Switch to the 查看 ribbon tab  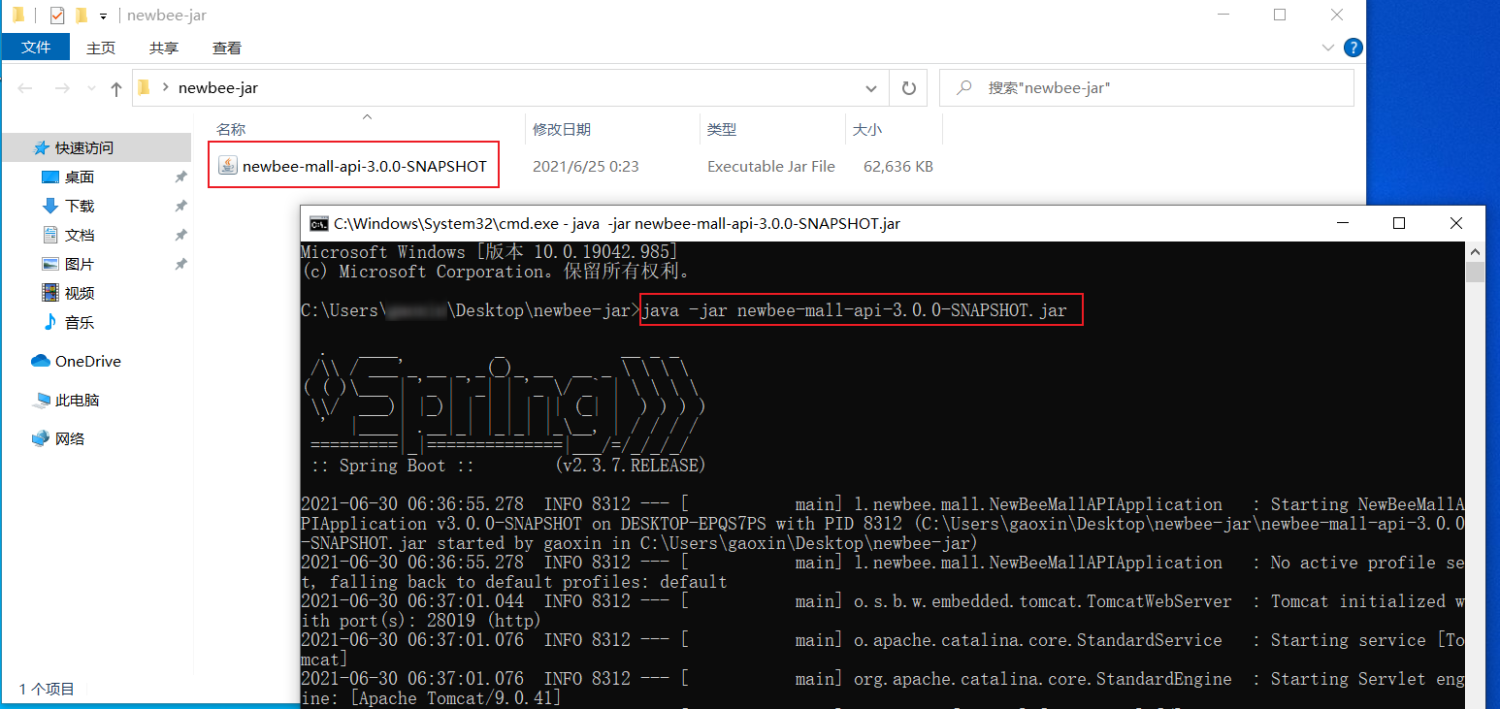point(227,47)
